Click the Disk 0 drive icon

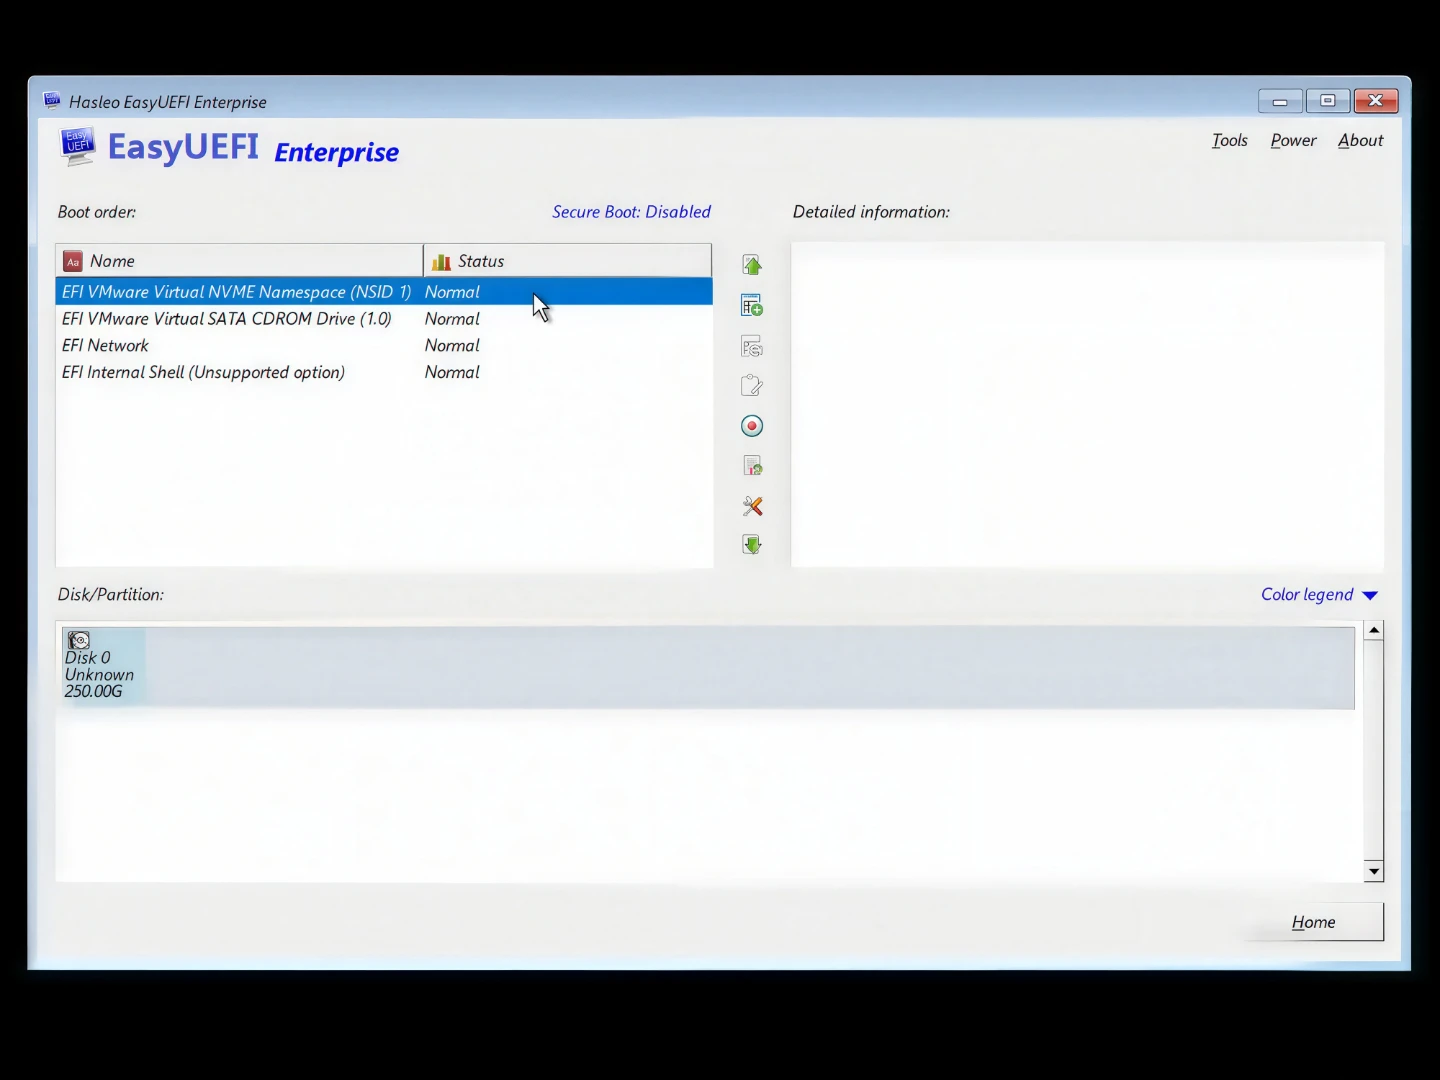pyautogui.click(x=79, y=640)
